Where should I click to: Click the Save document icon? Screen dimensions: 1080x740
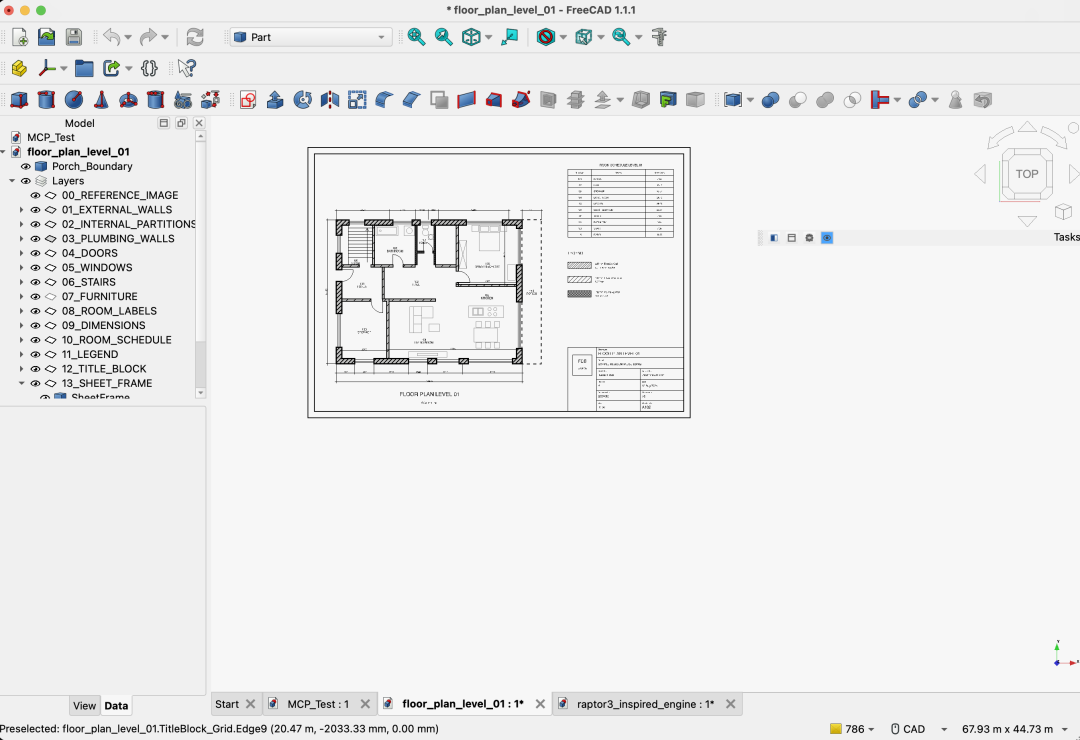(74, 37)
